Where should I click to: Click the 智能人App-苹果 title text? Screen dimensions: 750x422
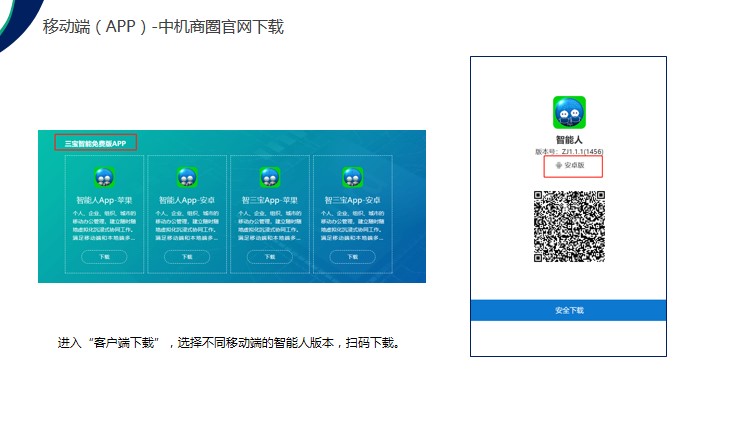(x=104, y=200)
